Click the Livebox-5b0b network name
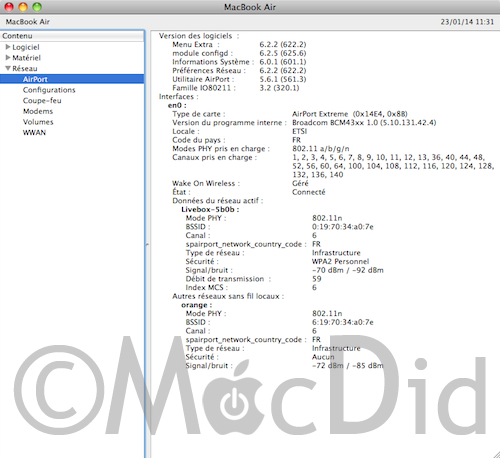Screen dimensions: 500x458 (x=210, y=209)
